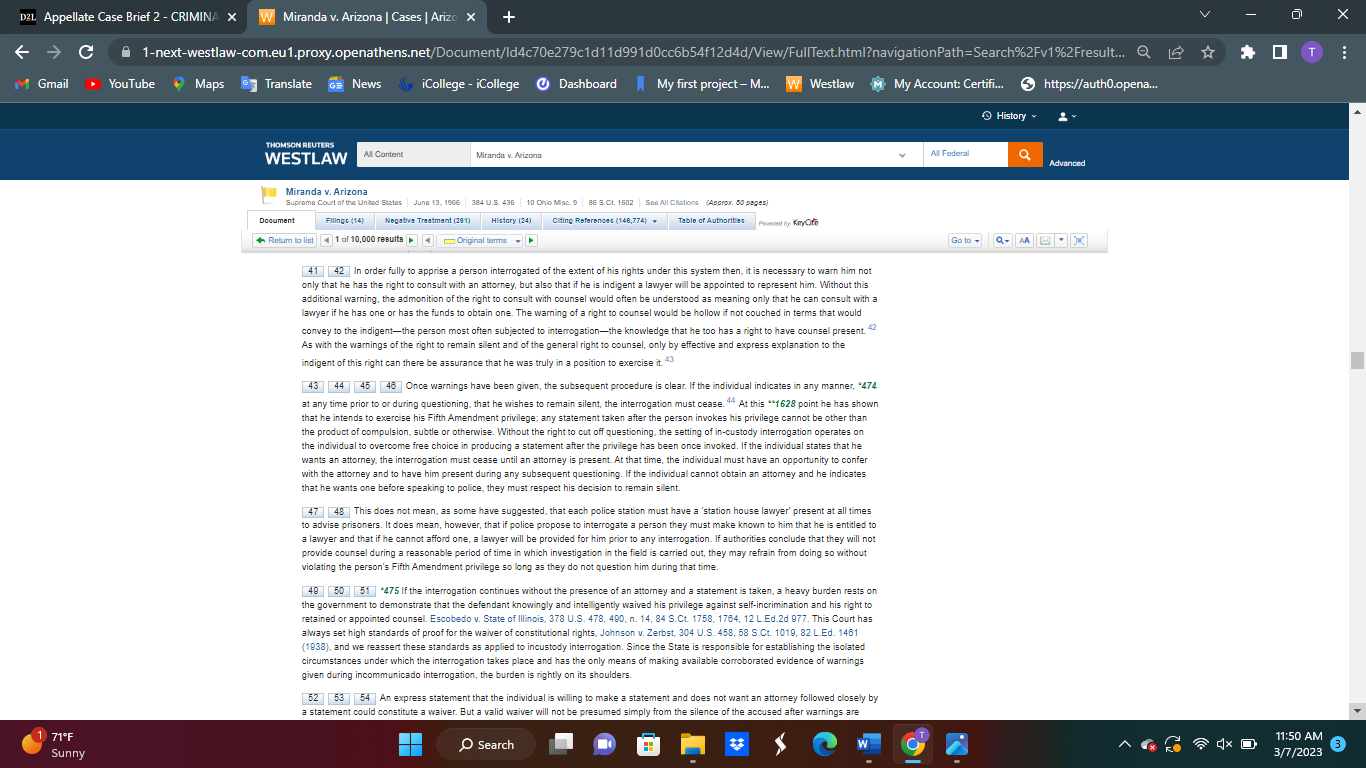Click the AA font size icon
The height and width of the screenshot is (768, 1366).
tap(1024, 240)
